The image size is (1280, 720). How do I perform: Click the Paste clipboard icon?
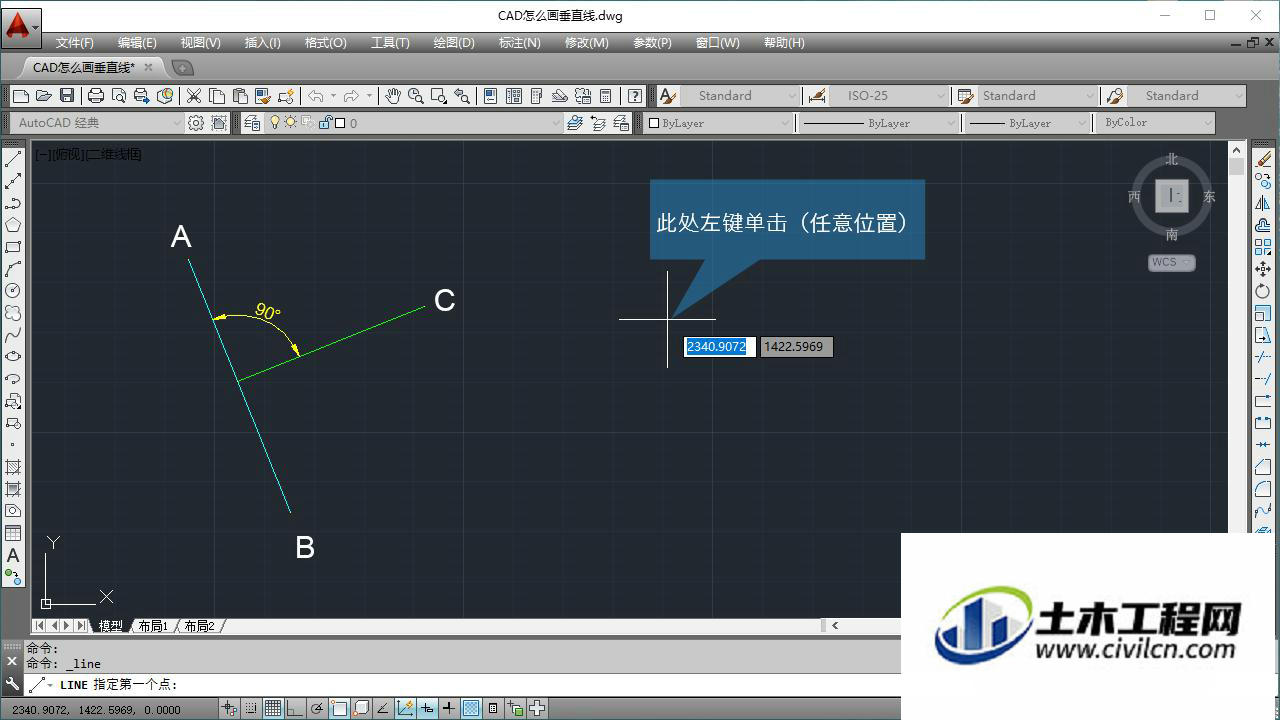[x=240, y=96]
